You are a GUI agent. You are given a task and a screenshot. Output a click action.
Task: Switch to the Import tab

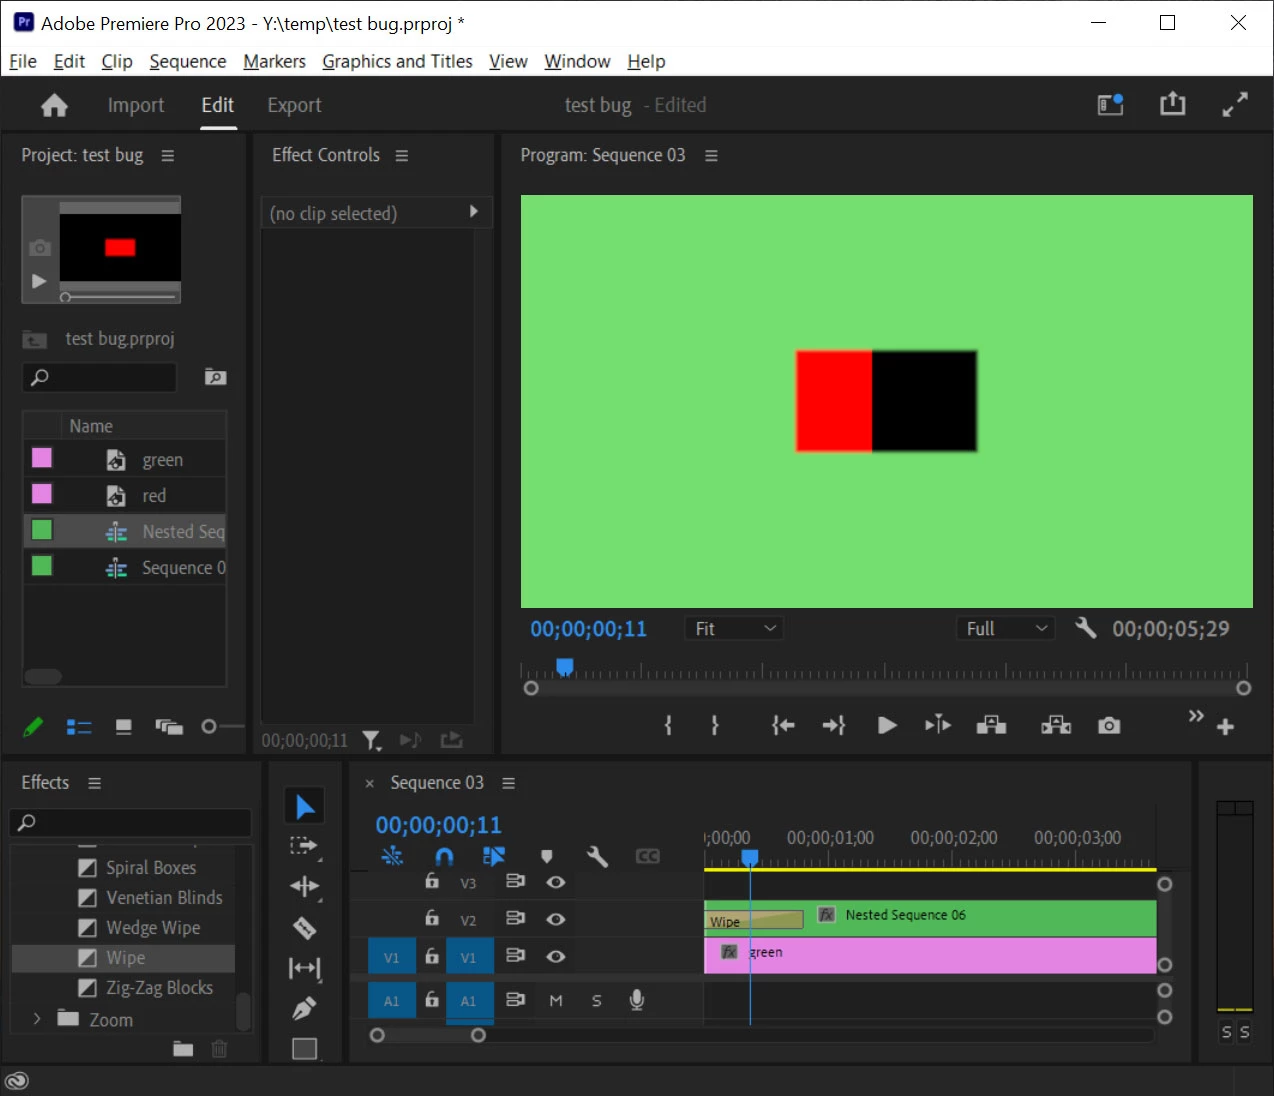pyautogui.click(x=136, y=105)
